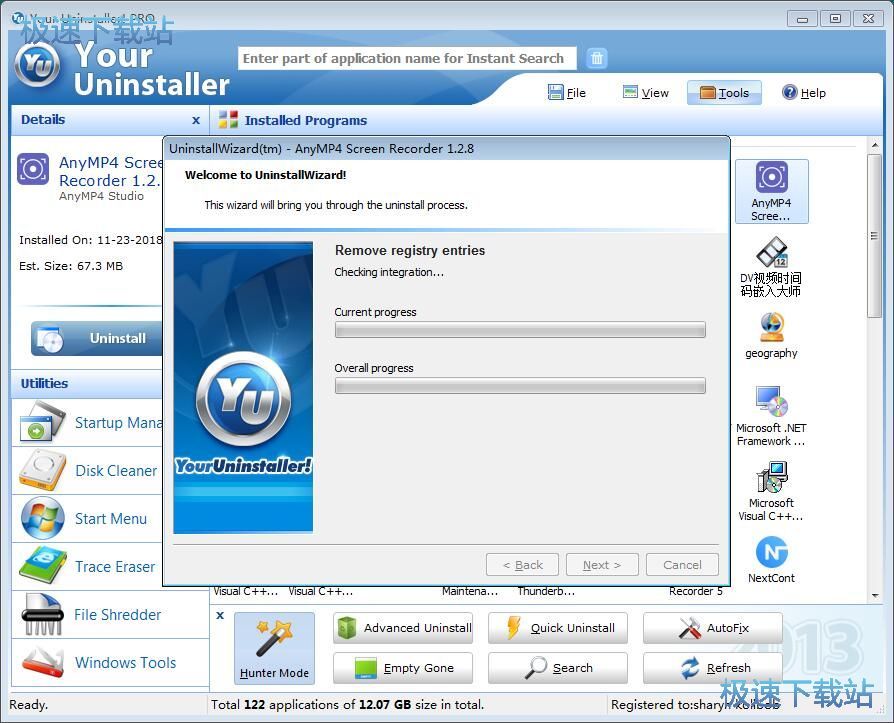Select AnyMP4 Screen Recorder program icon

(771, 191)
